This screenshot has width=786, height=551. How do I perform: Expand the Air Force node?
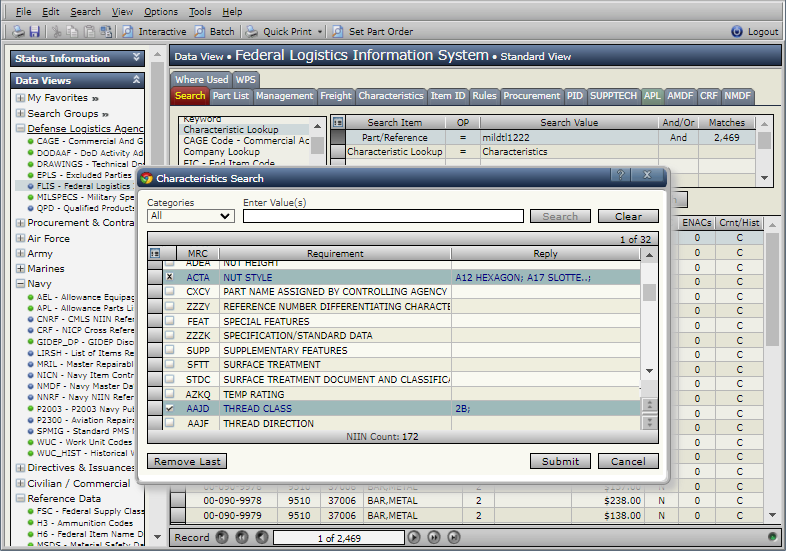click(21, 238)
